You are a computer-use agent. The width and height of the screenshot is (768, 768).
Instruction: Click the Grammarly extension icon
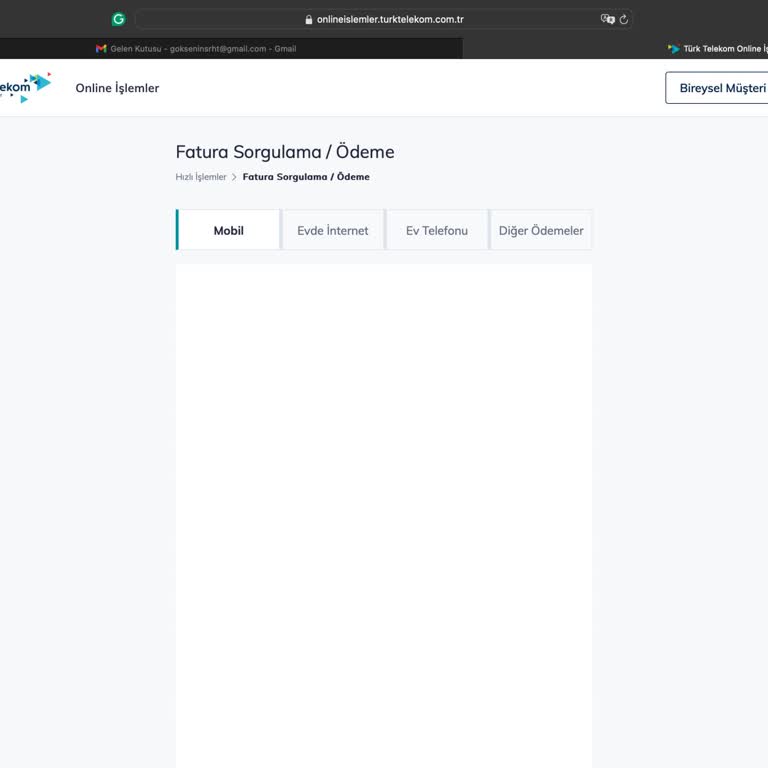[118, 19]
